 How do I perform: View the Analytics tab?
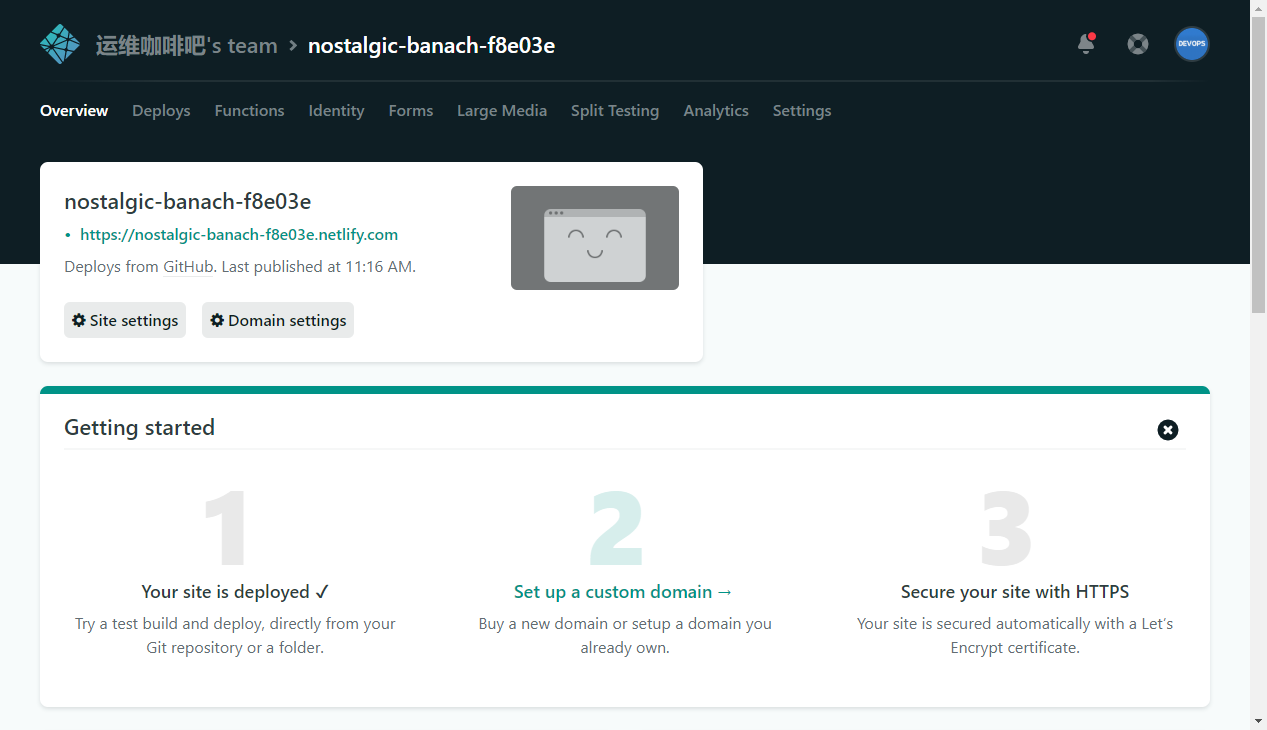tap(715, 111)
